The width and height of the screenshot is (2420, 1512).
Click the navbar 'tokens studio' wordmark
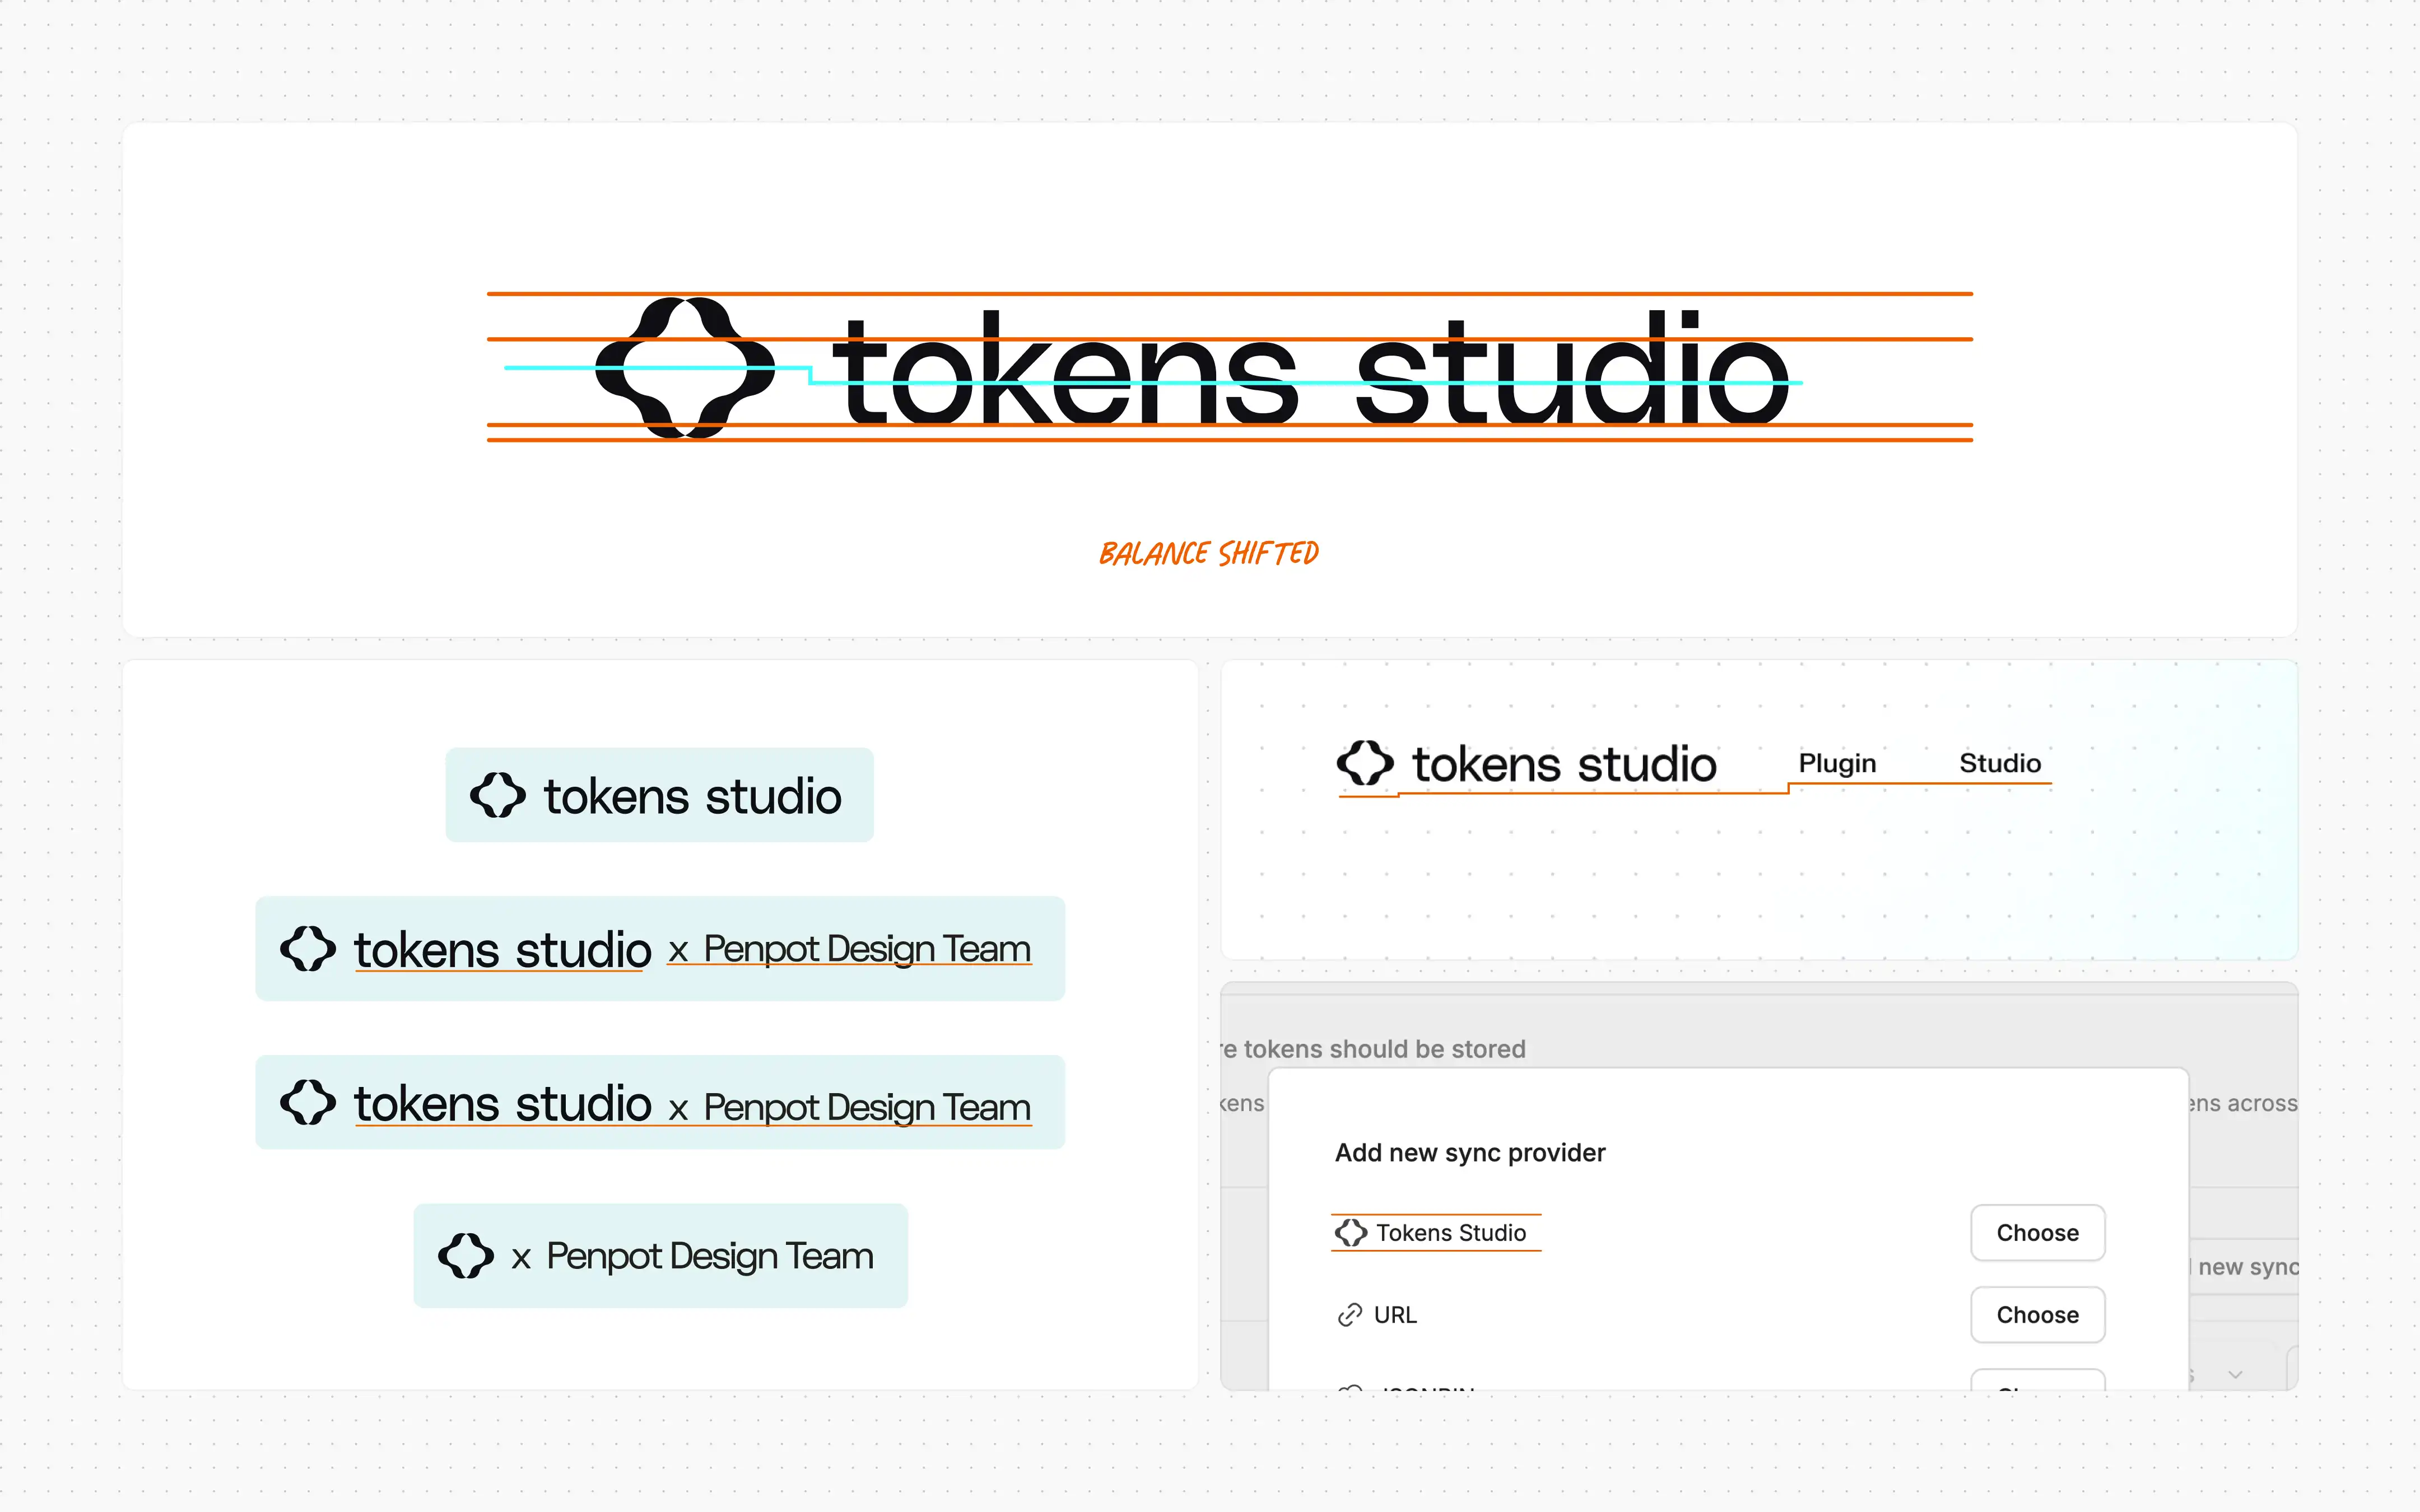point(1564,764)
